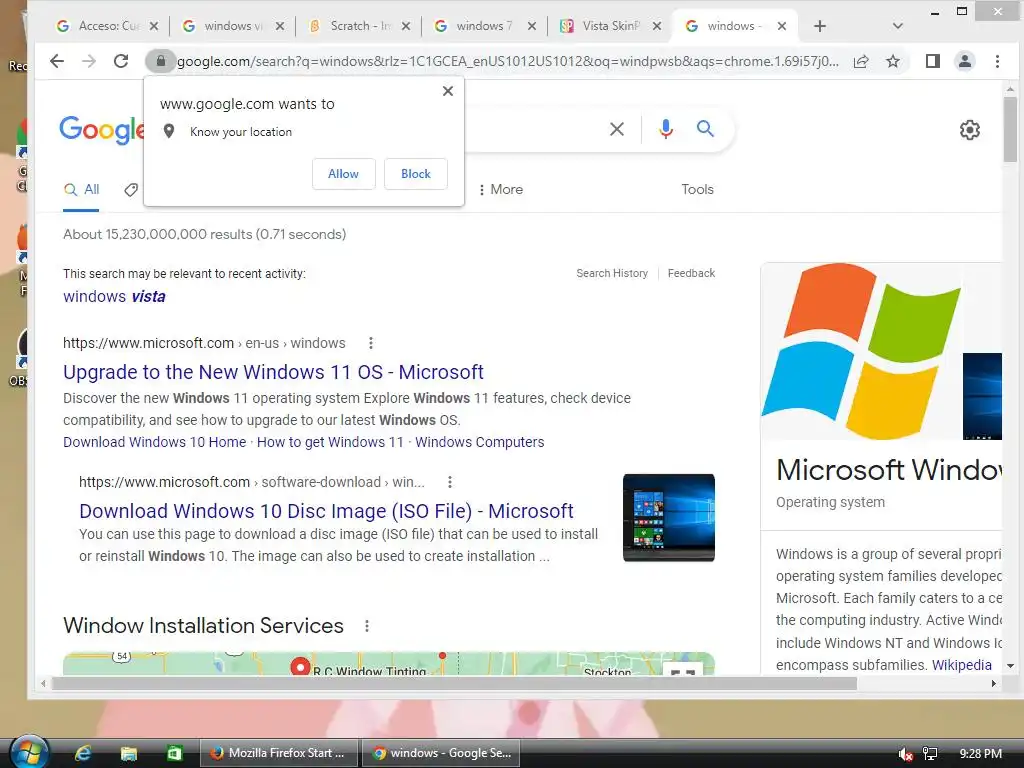The width and height of the screenshot is (1024, 768).
Task: Launch Internet Explorer from the taskbar
Action: (x=83, y=754)
